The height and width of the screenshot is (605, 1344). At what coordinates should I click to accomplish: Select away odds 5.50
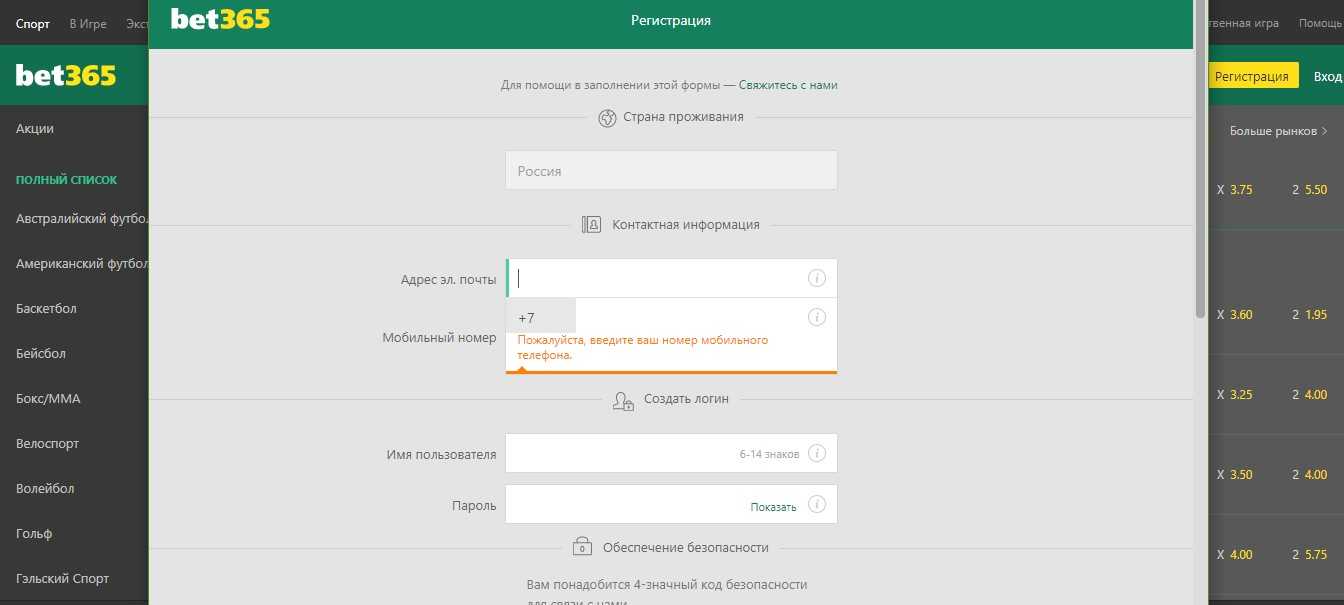pyautogui.click(x=1316, y=189)
